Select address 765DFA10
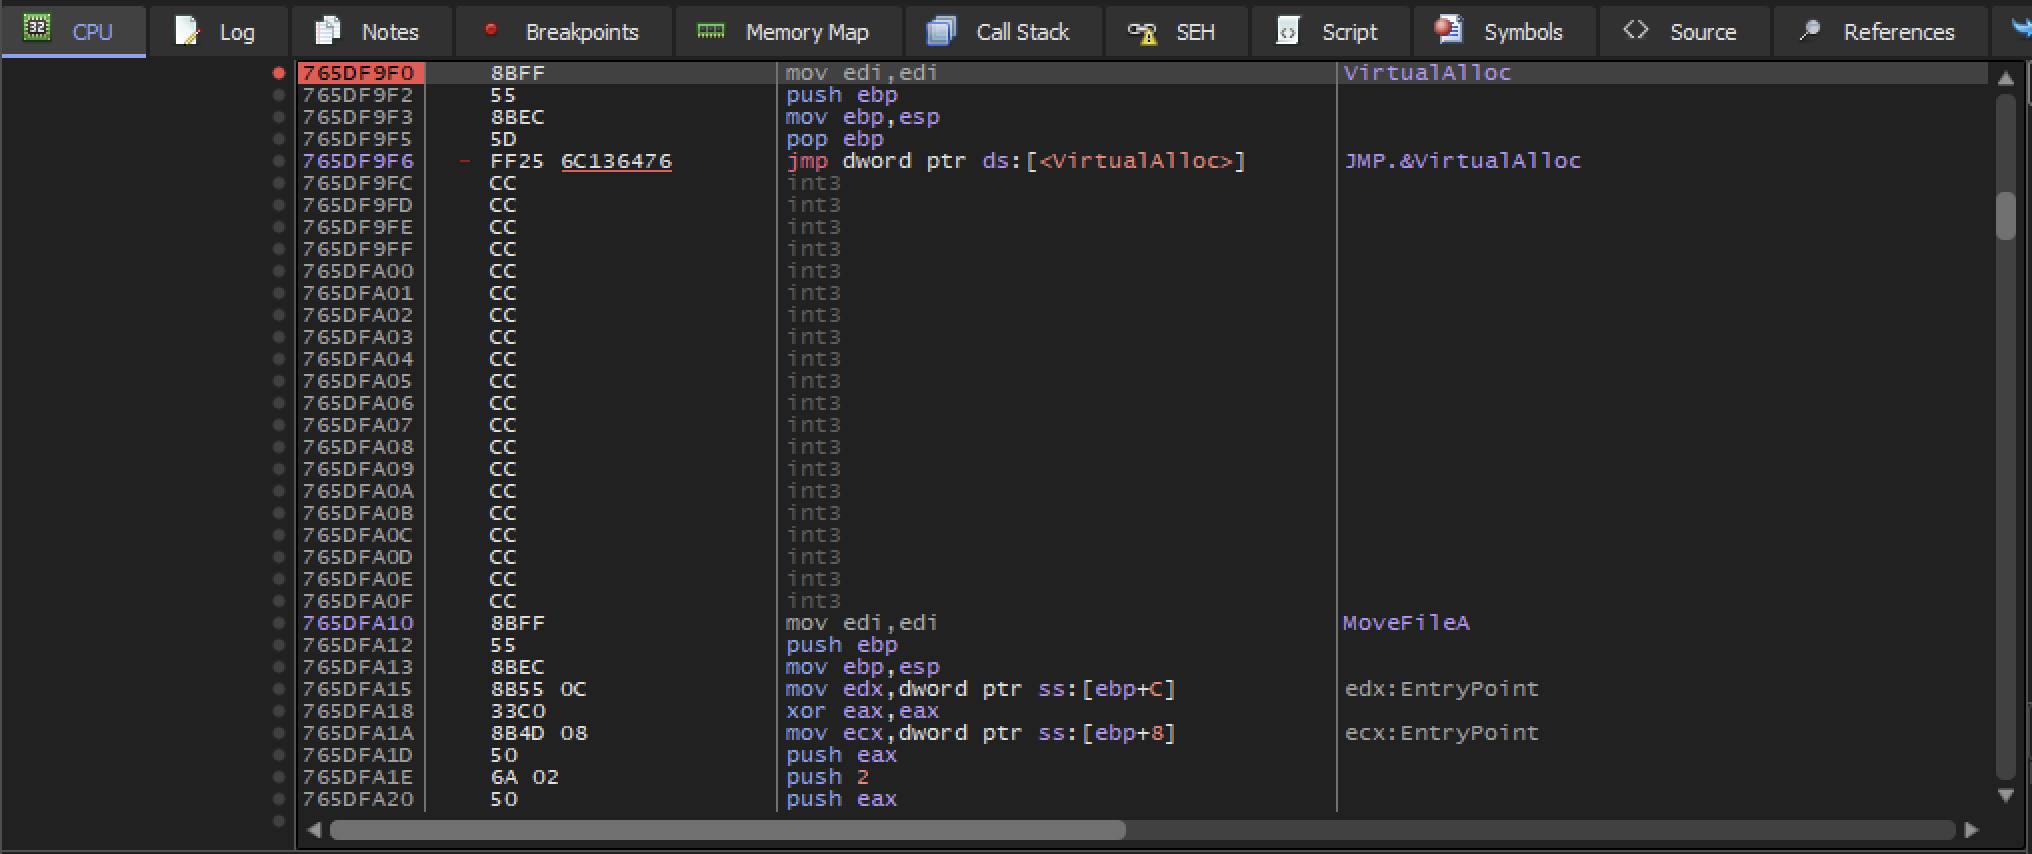The width and height of the screenshot is (2032, 854). 359,623
